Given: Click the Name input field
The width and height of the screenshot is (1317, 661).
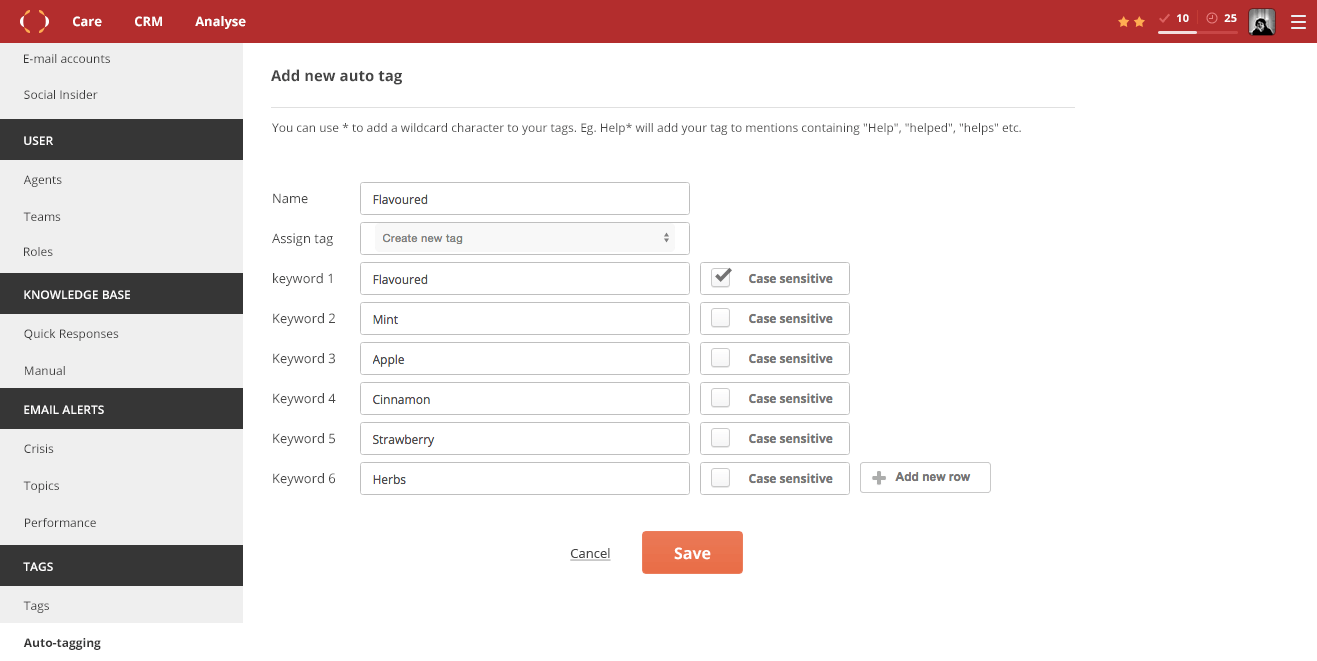Looking at the screenshot, I should pos(525,198).
